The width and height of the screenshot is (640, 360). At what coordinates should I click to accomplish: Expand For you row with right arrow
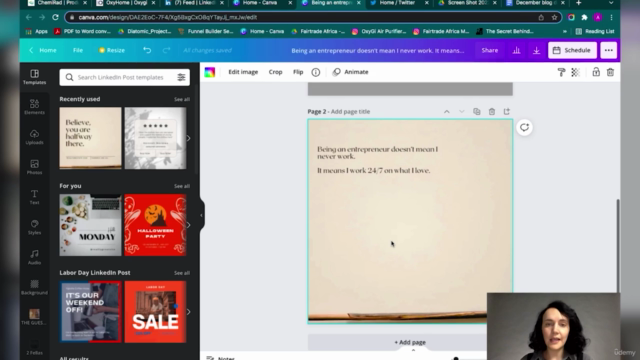coord(188,225)
